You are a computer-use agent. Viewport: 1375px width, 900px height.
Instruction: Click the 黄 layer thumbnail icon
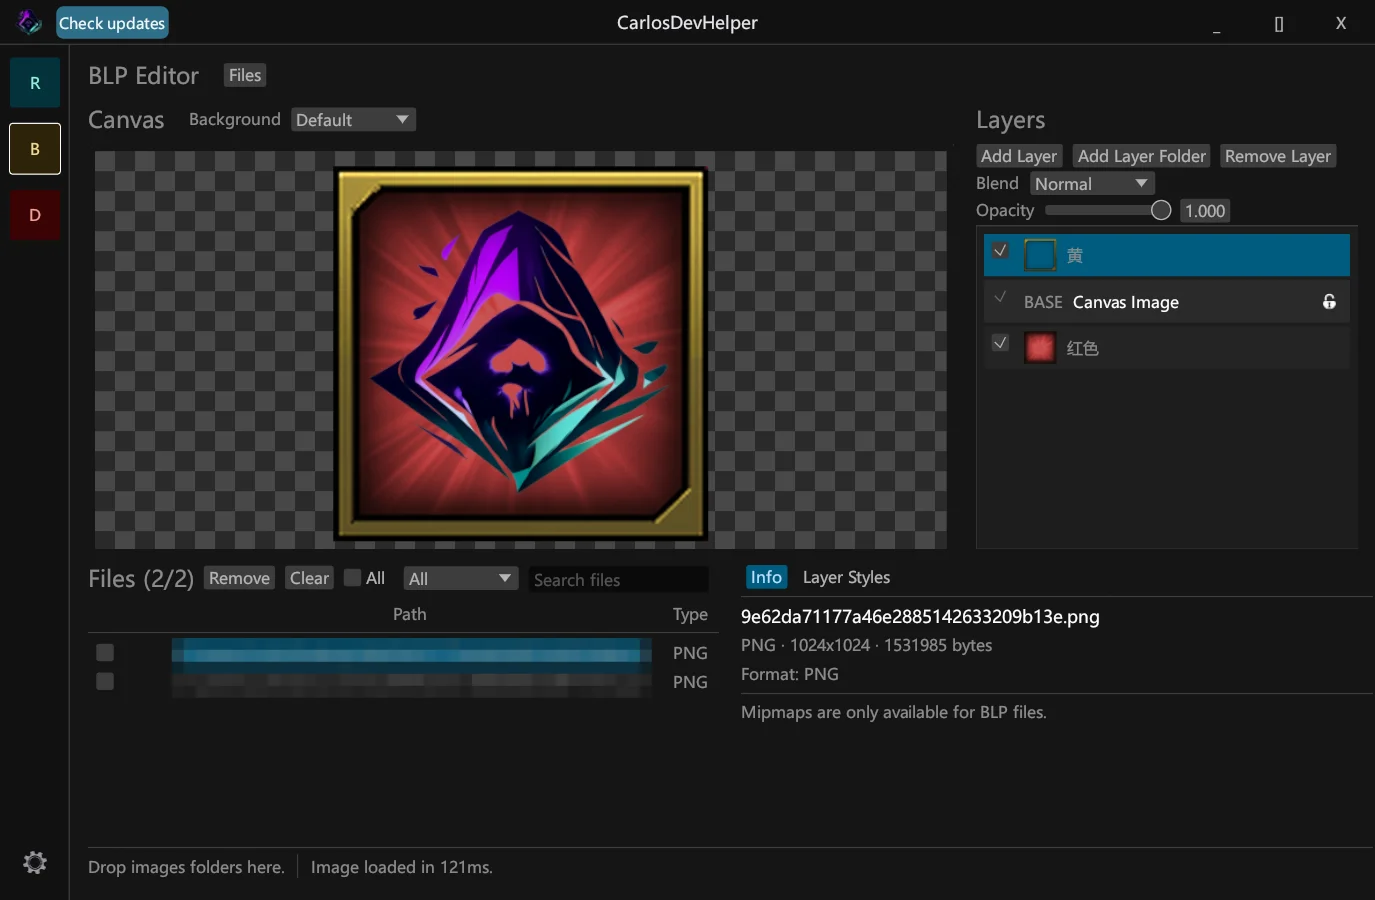pyautogui.click(x=1040, y=255)
